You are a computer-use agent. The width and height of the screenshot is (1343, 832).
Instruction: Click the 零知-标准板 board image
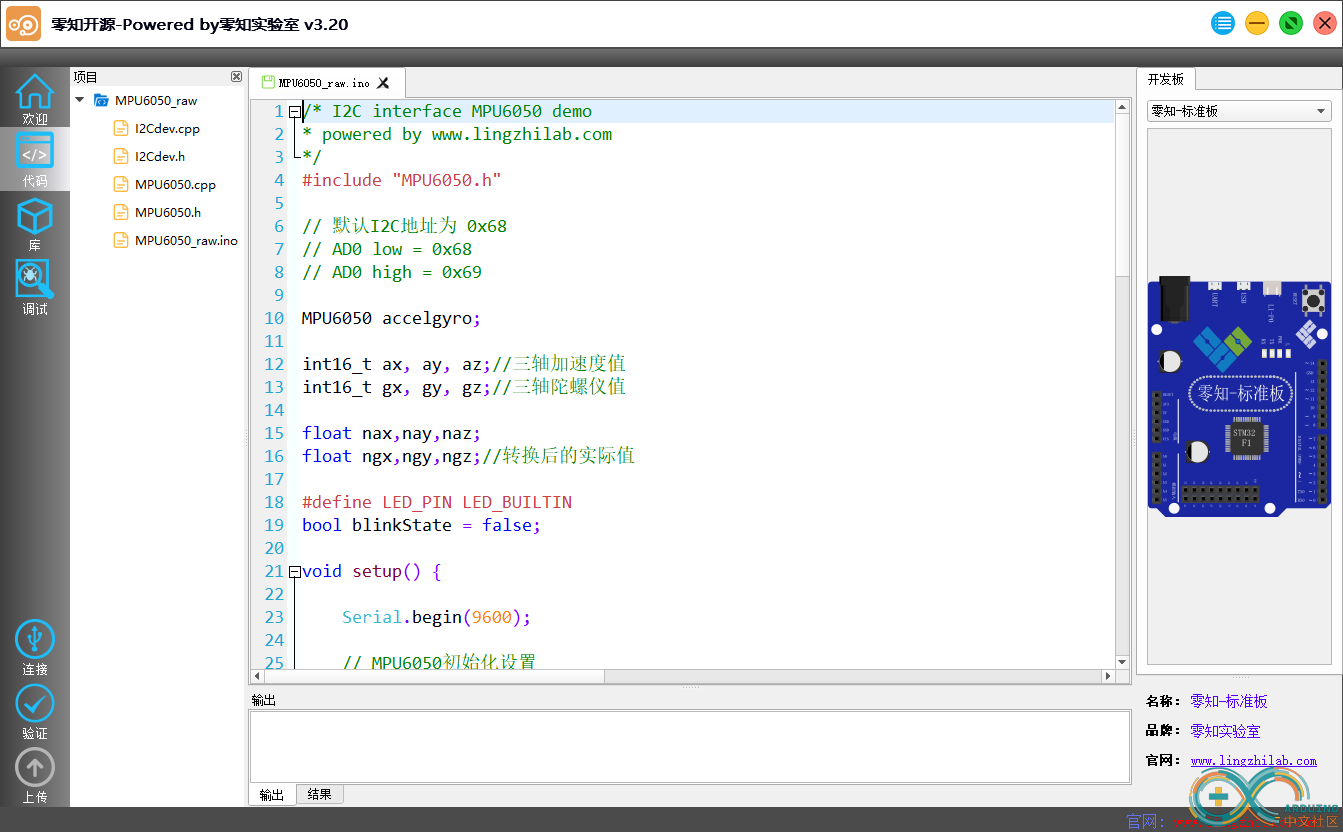[x=1239, y=396]
